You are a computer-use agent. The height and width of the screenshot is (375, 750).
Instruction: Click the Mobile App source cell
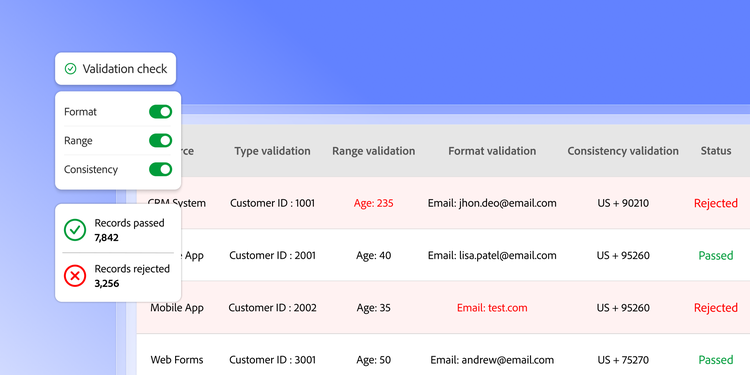[x=177, y=308]
